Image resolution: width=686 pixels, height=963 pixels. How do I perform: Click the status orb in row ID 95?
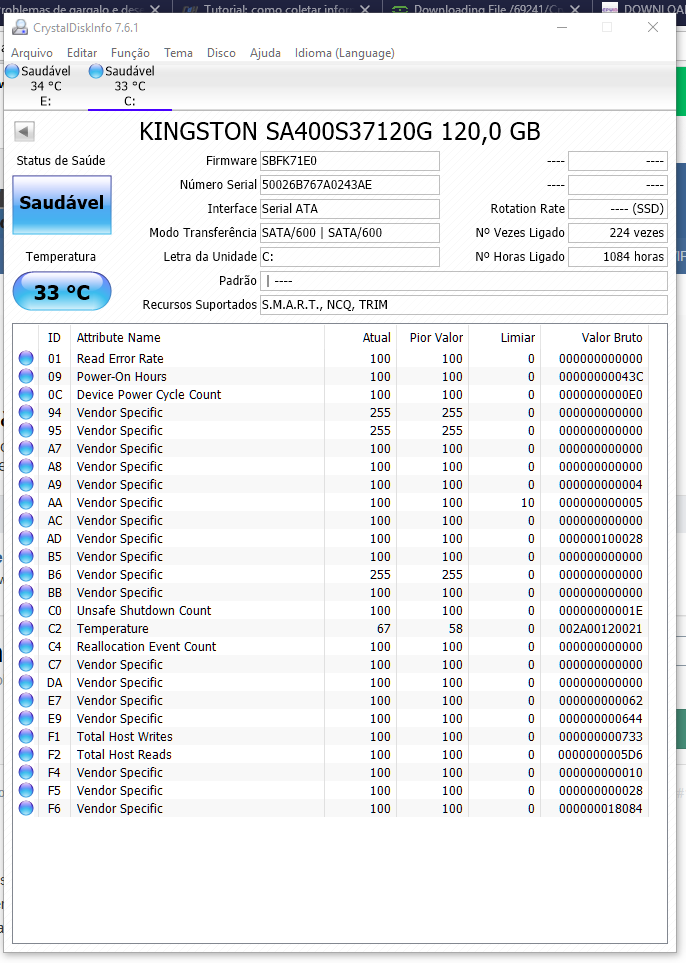point(26,430)
